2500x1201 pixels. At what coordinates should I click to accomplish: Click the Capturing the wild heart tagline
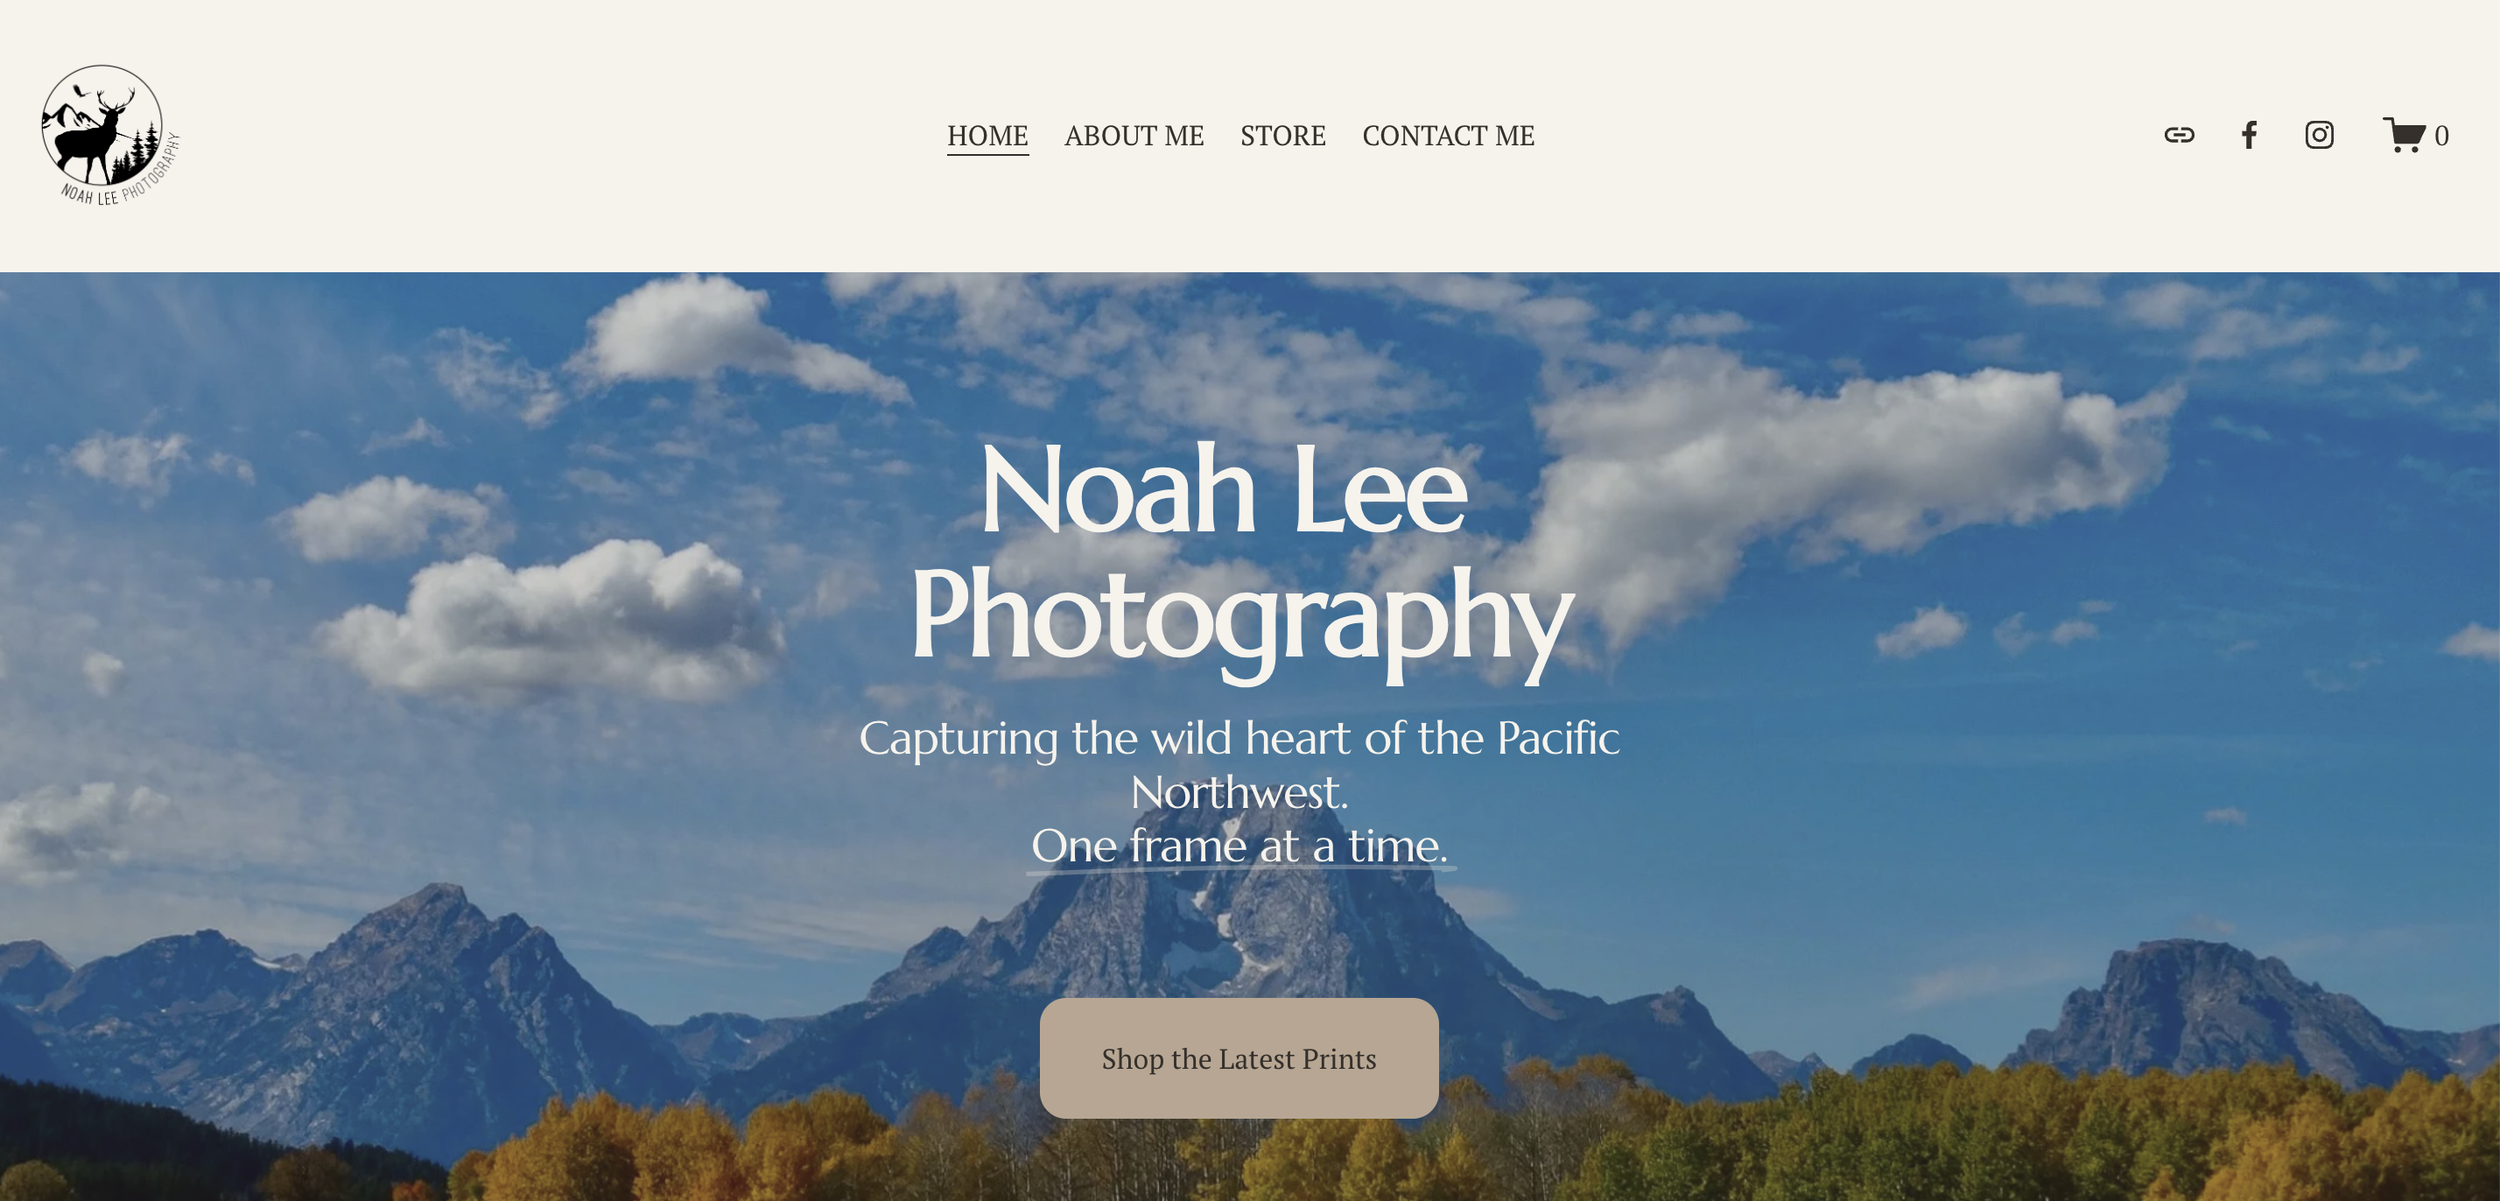1240,765
